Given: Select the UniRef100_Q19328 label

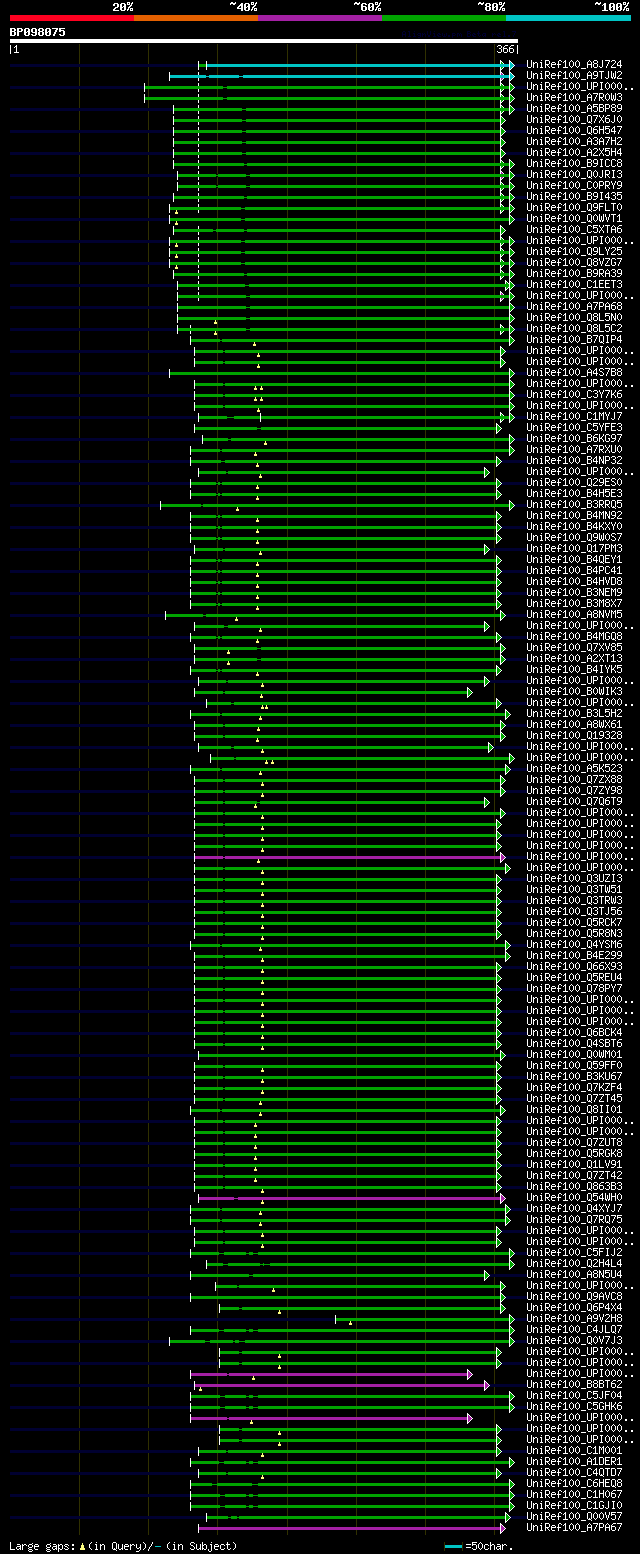Looking at the screenshot, I should [x=574, y=736].
